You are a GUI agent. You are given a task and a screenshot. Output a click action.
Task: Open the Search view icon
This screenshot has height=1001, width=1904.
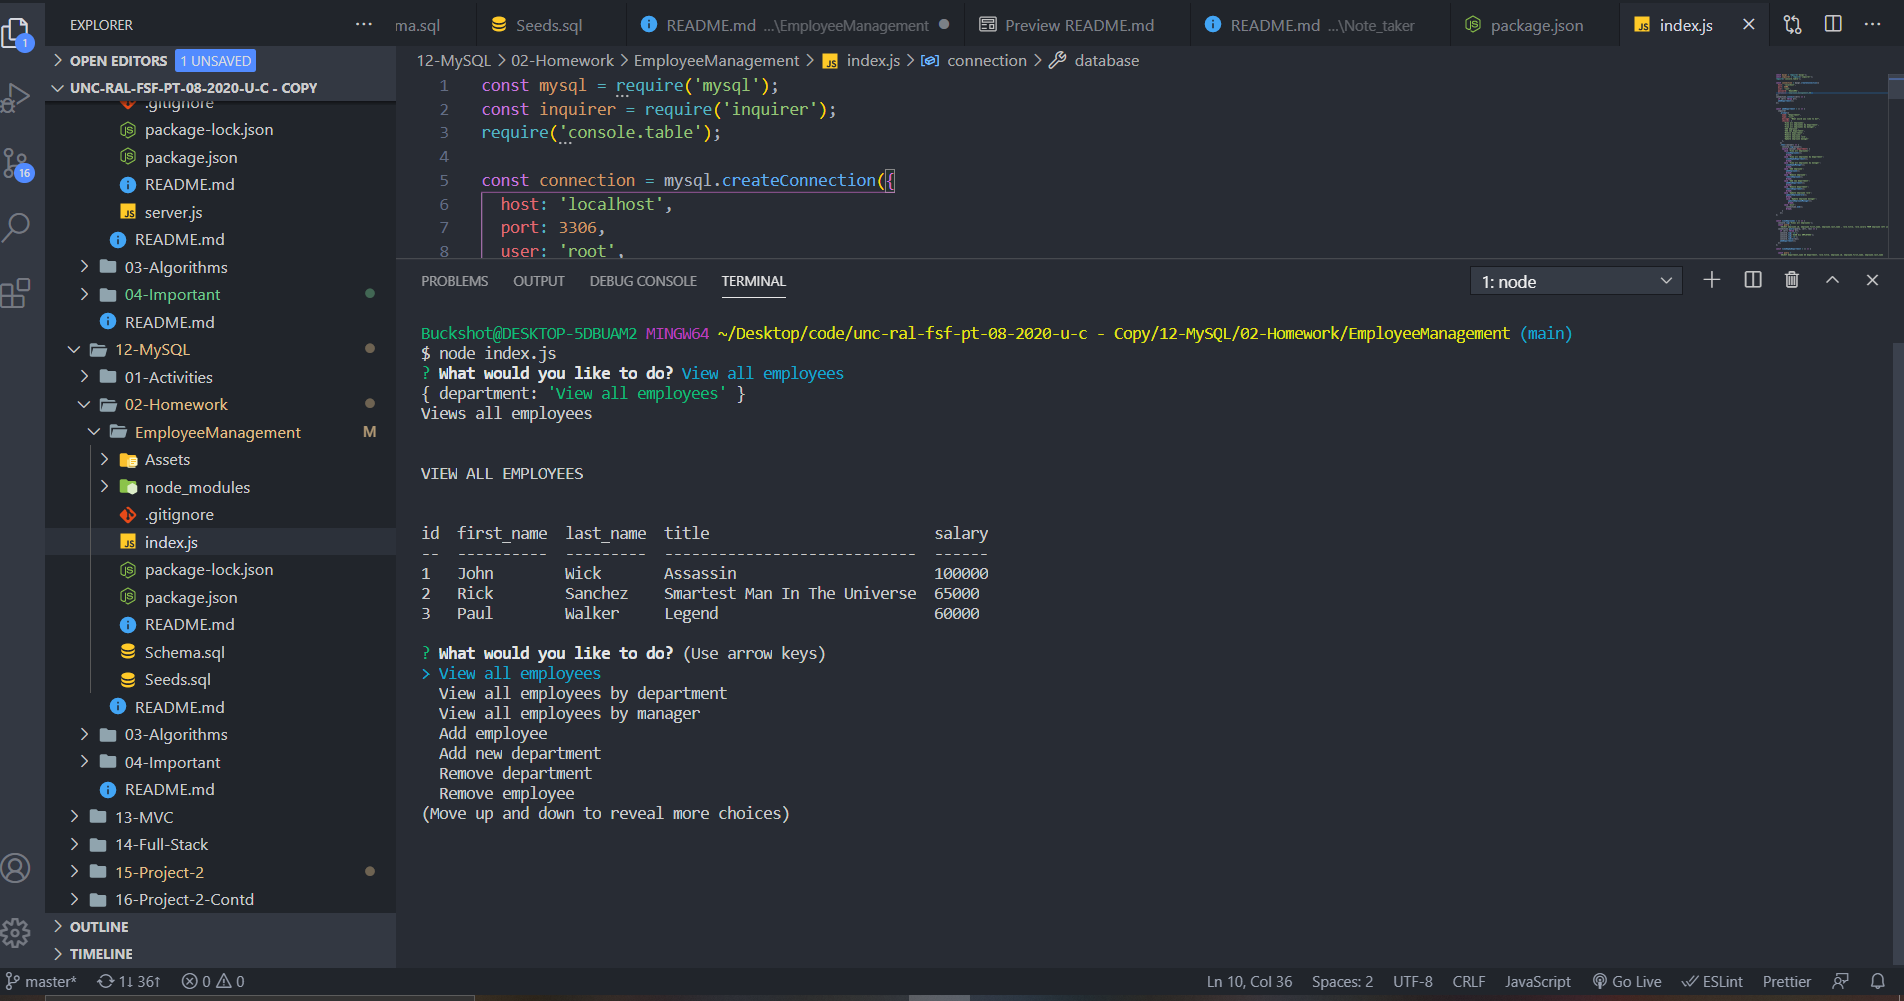click(x=17, y=227)
